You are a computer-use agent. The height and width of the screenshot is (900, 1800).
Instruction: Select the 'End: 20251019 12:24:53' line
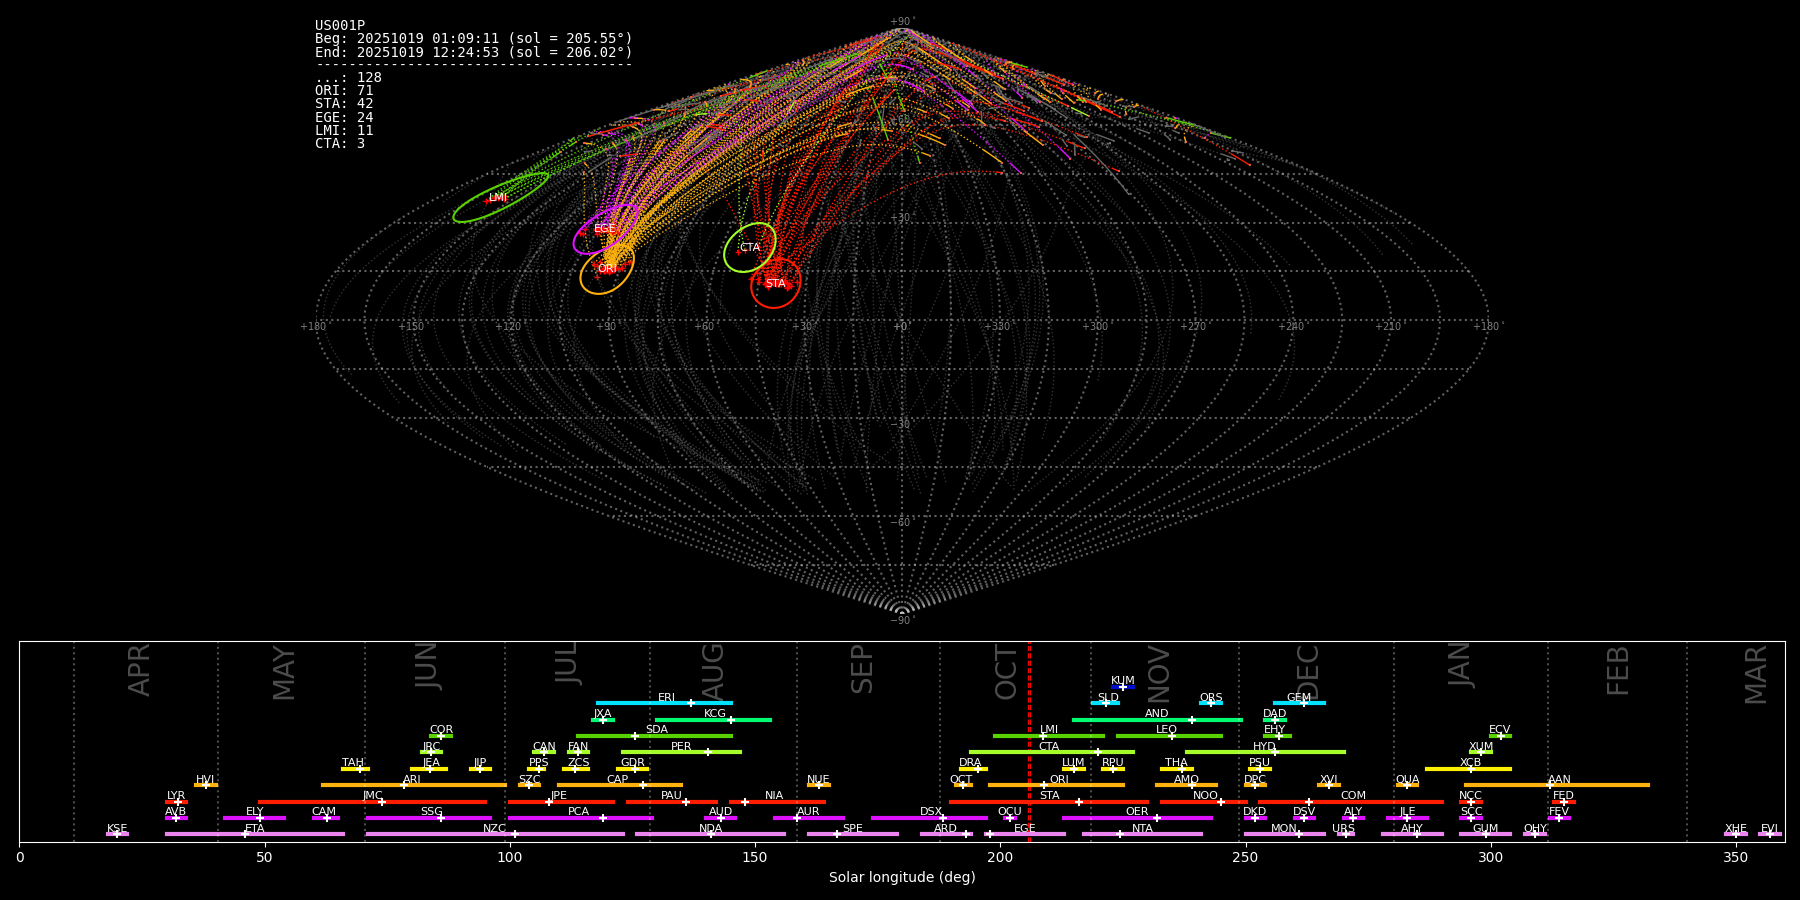[474, 52]
